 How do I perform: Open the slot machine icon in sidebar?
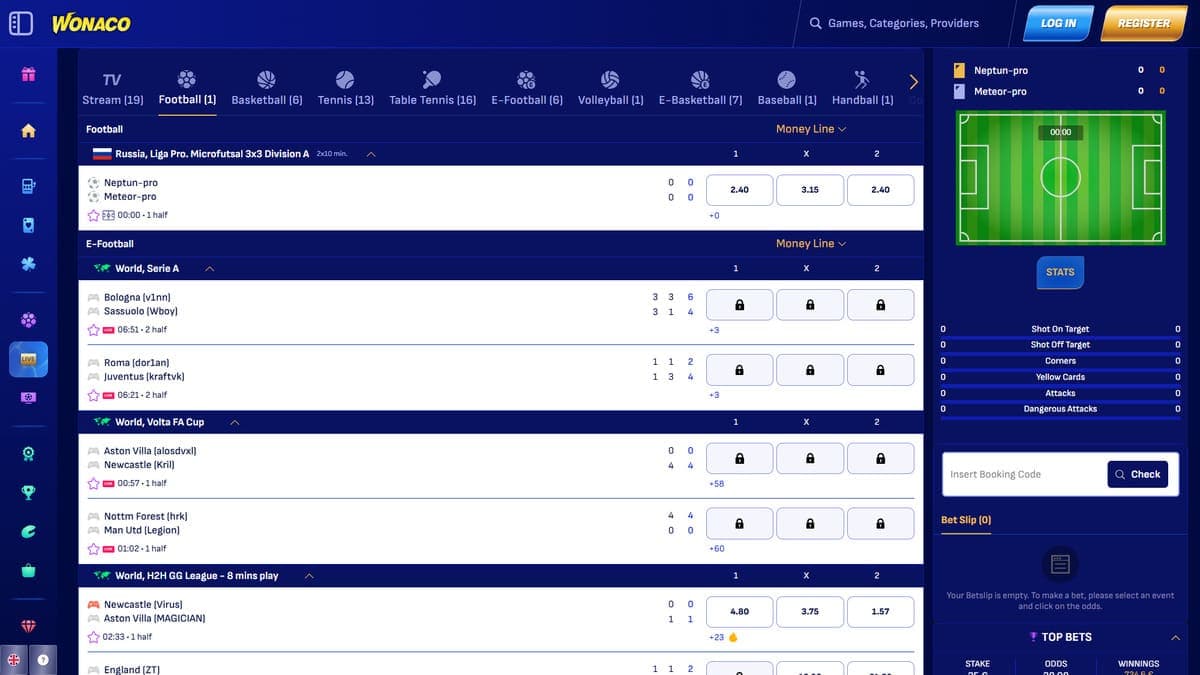click(29, 186)
